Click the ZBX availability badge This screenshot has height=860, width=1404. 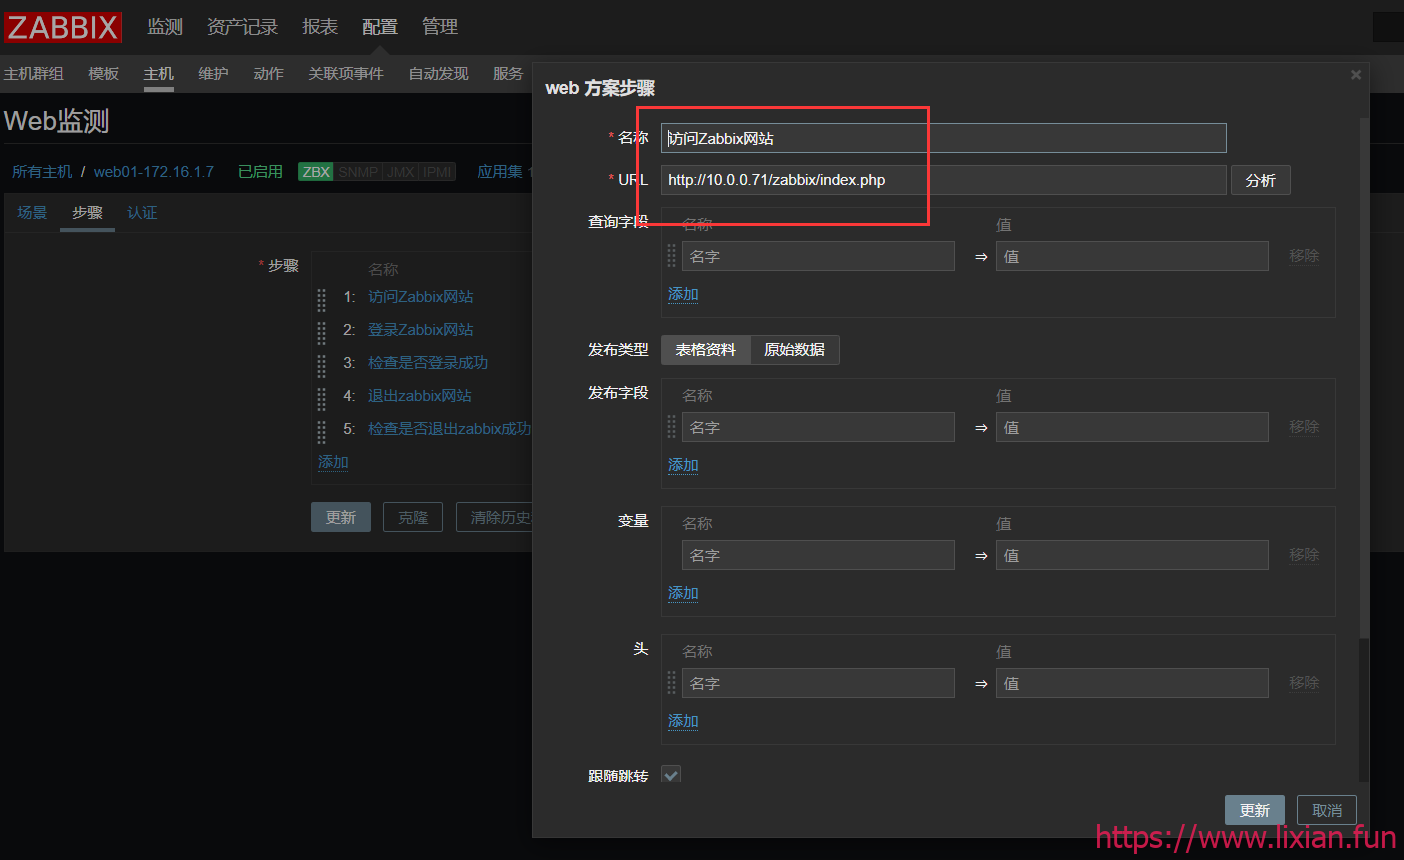click(x=316, y=172)
